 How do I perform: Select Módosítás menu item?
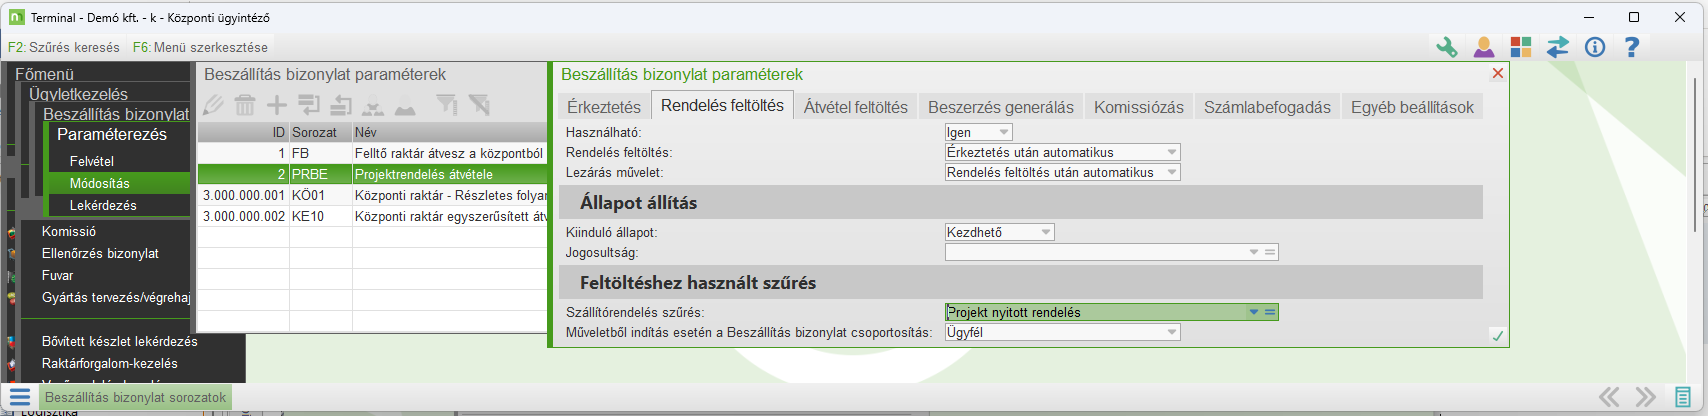[100, 183]
